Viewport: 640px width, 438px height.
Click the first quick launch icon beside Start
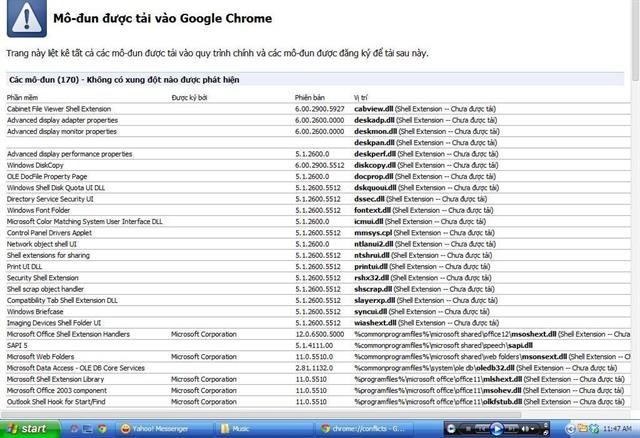point(74,429)
